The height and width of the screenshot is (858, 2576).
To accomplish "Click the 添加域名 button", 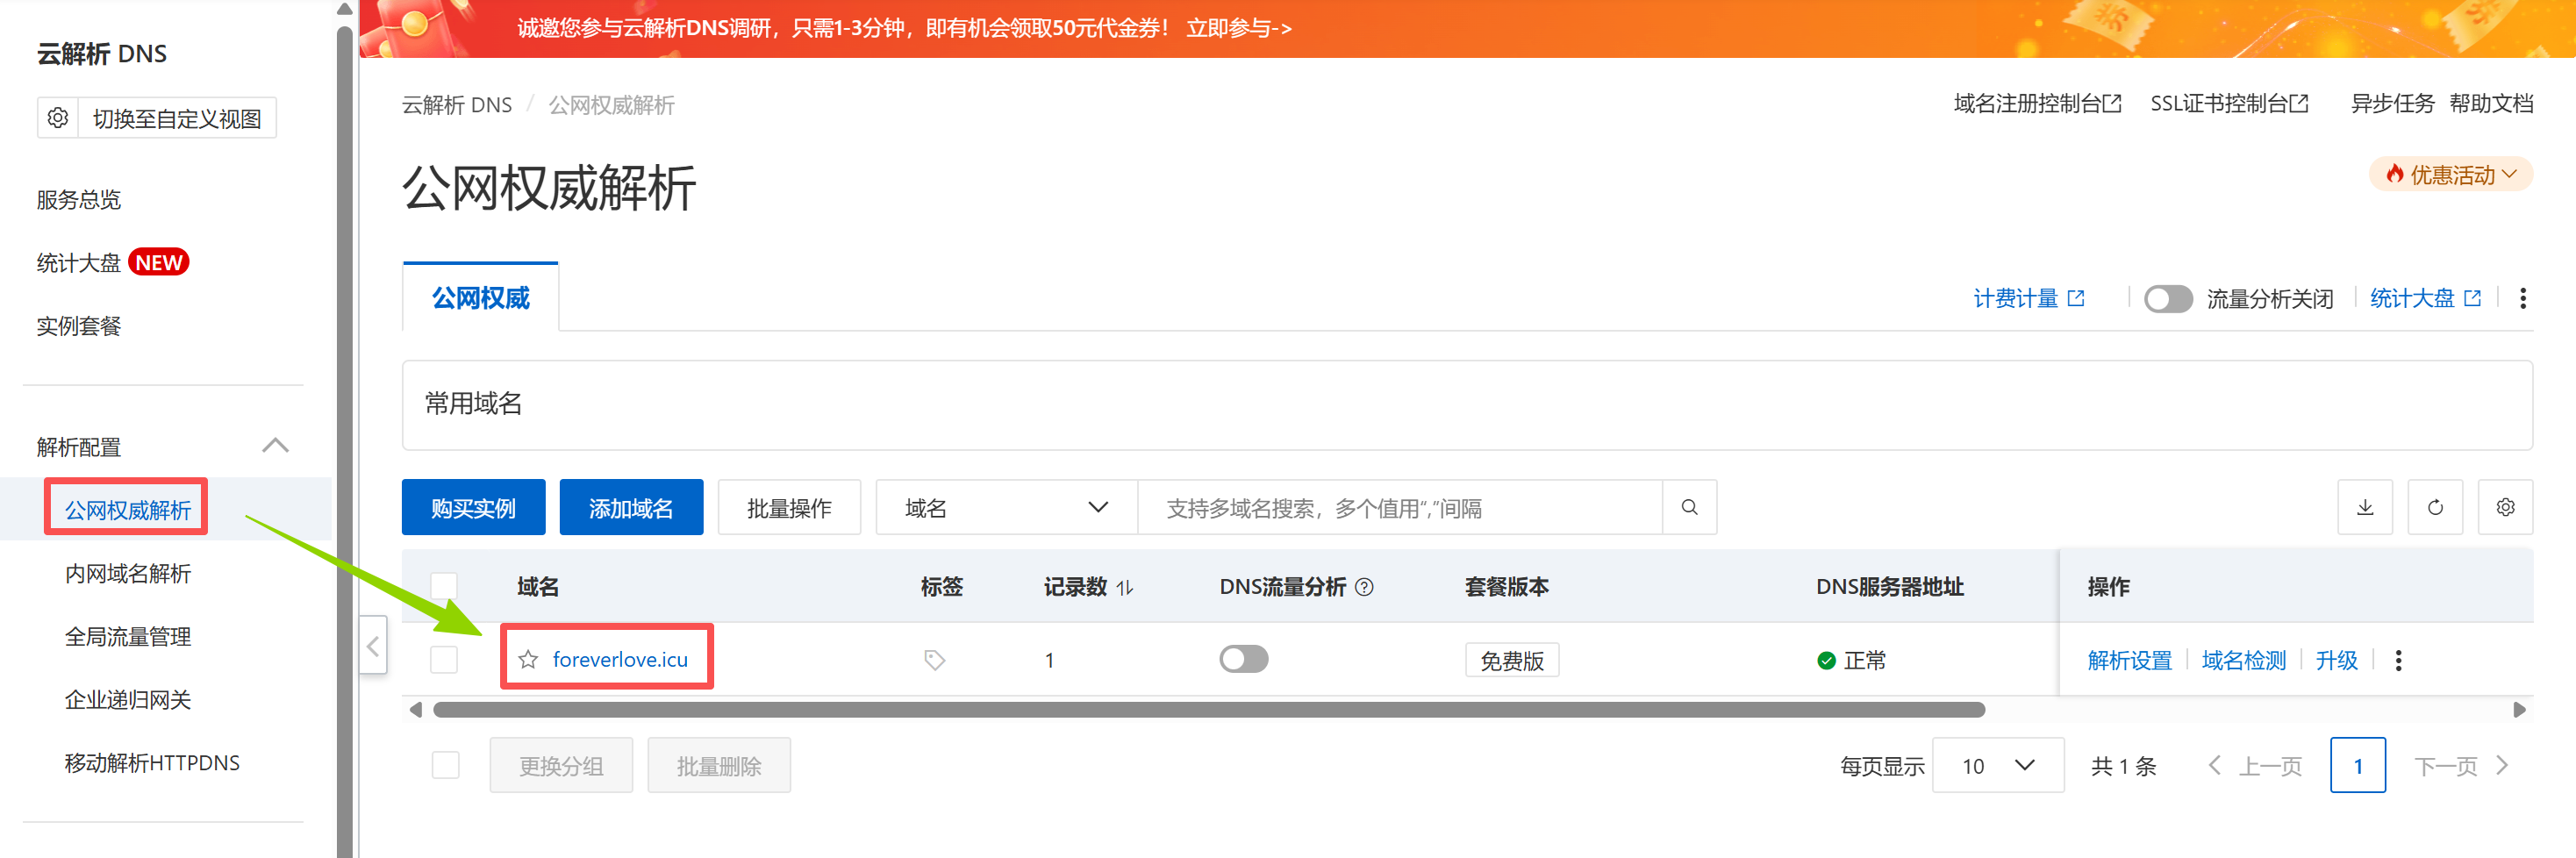I will (631, 507).
